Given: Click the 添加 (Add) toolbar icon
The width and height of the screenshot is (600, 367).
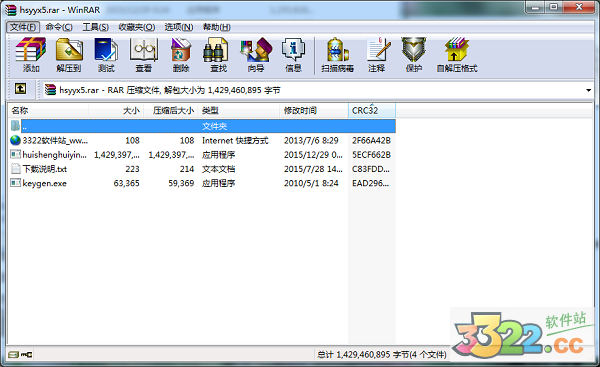Looking at the screenshot, I should click(31, 50).
